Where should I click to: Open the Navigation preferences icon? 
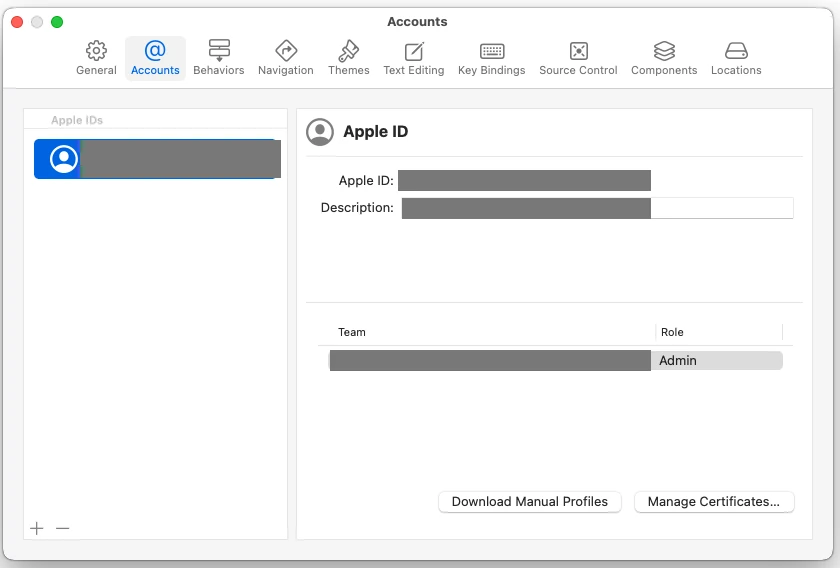pos(286,51)
